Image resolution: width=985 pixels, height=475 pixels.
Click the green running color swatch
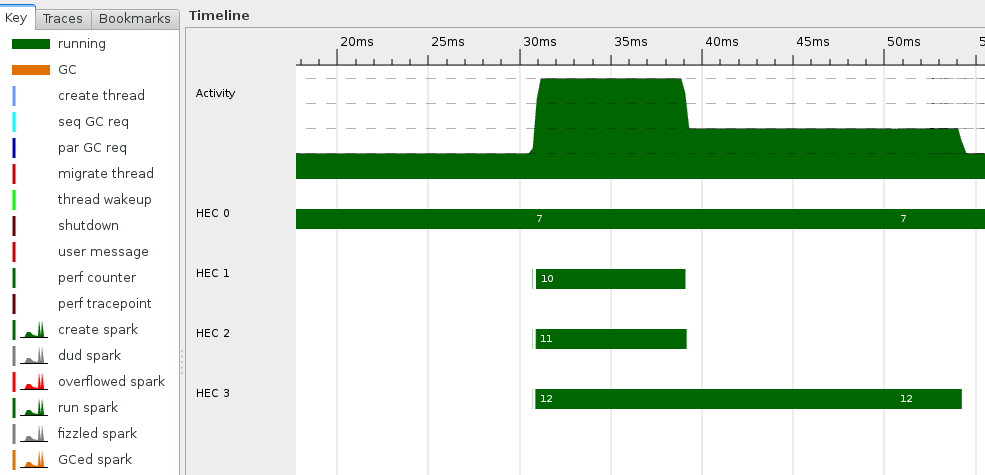(x=31, y=44)
